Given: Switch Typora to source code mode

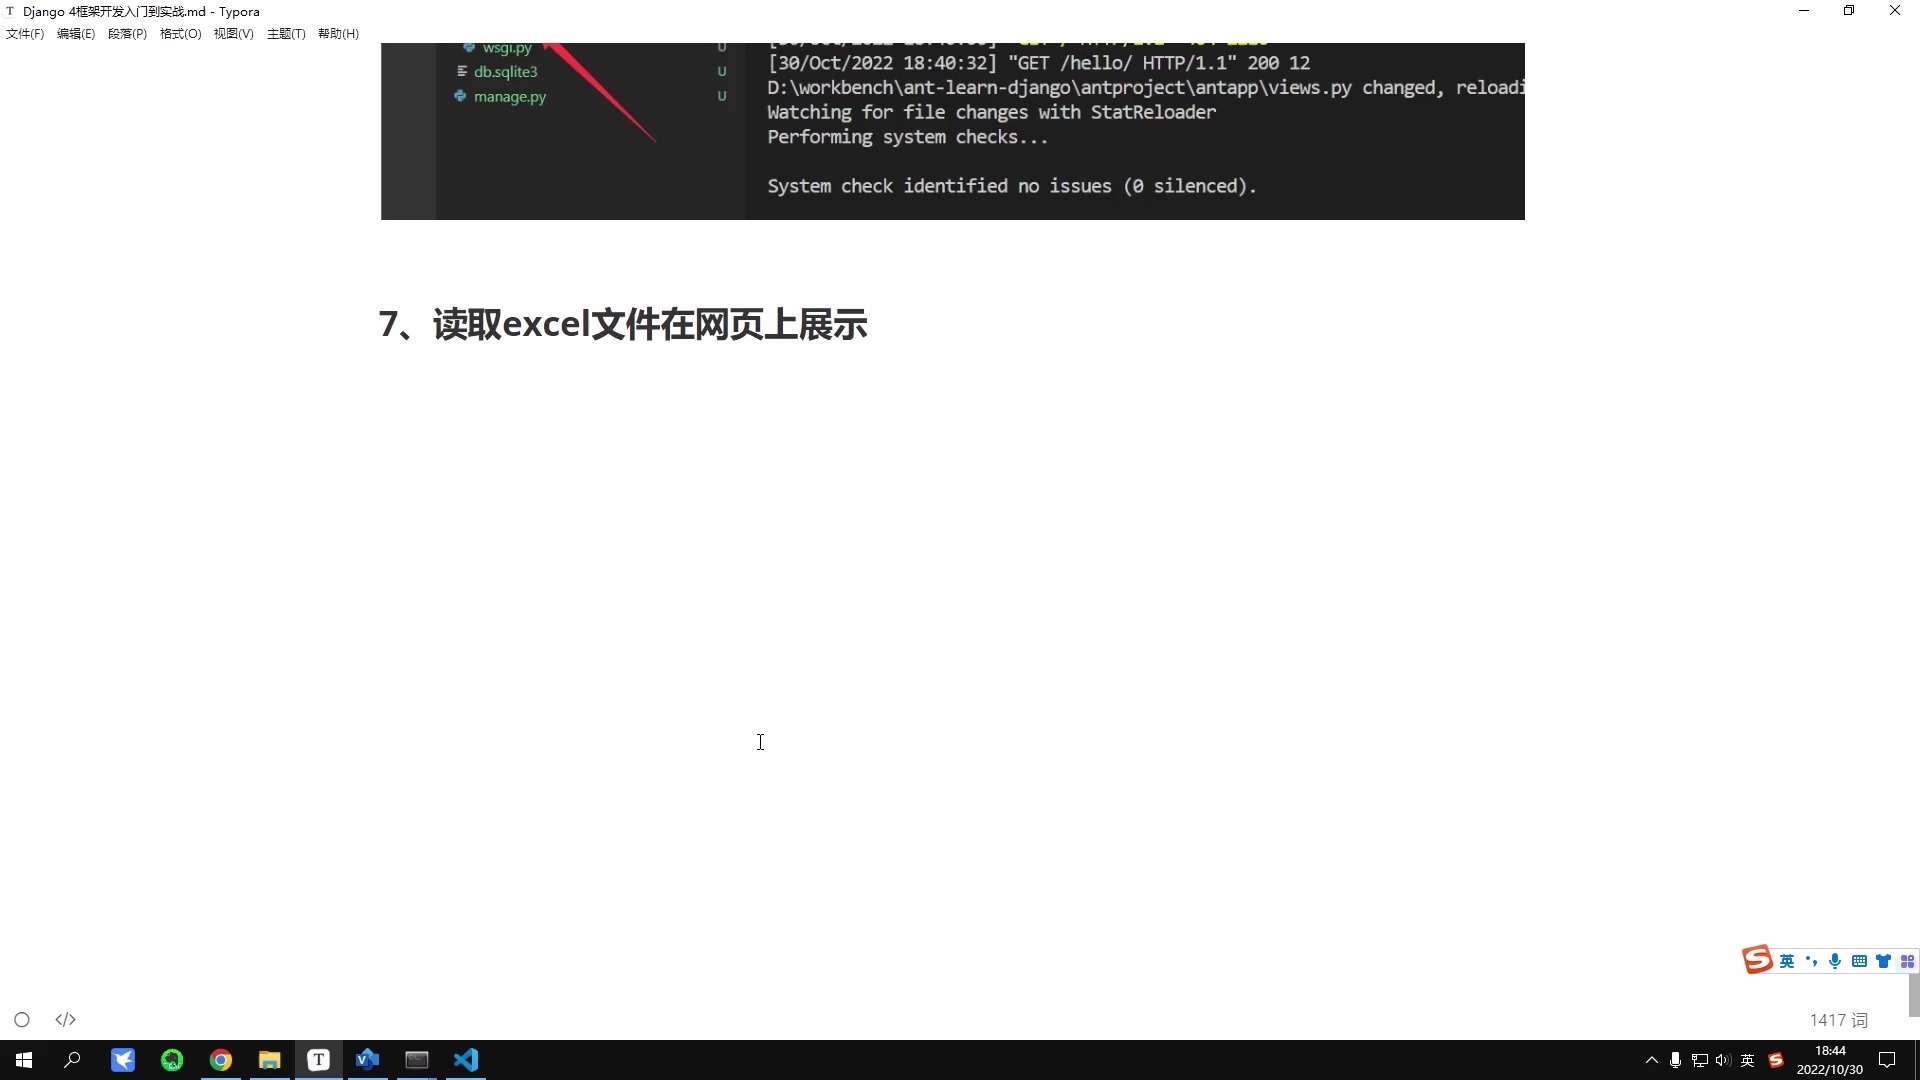Looking at the screenshot, I should [66, 1019].
